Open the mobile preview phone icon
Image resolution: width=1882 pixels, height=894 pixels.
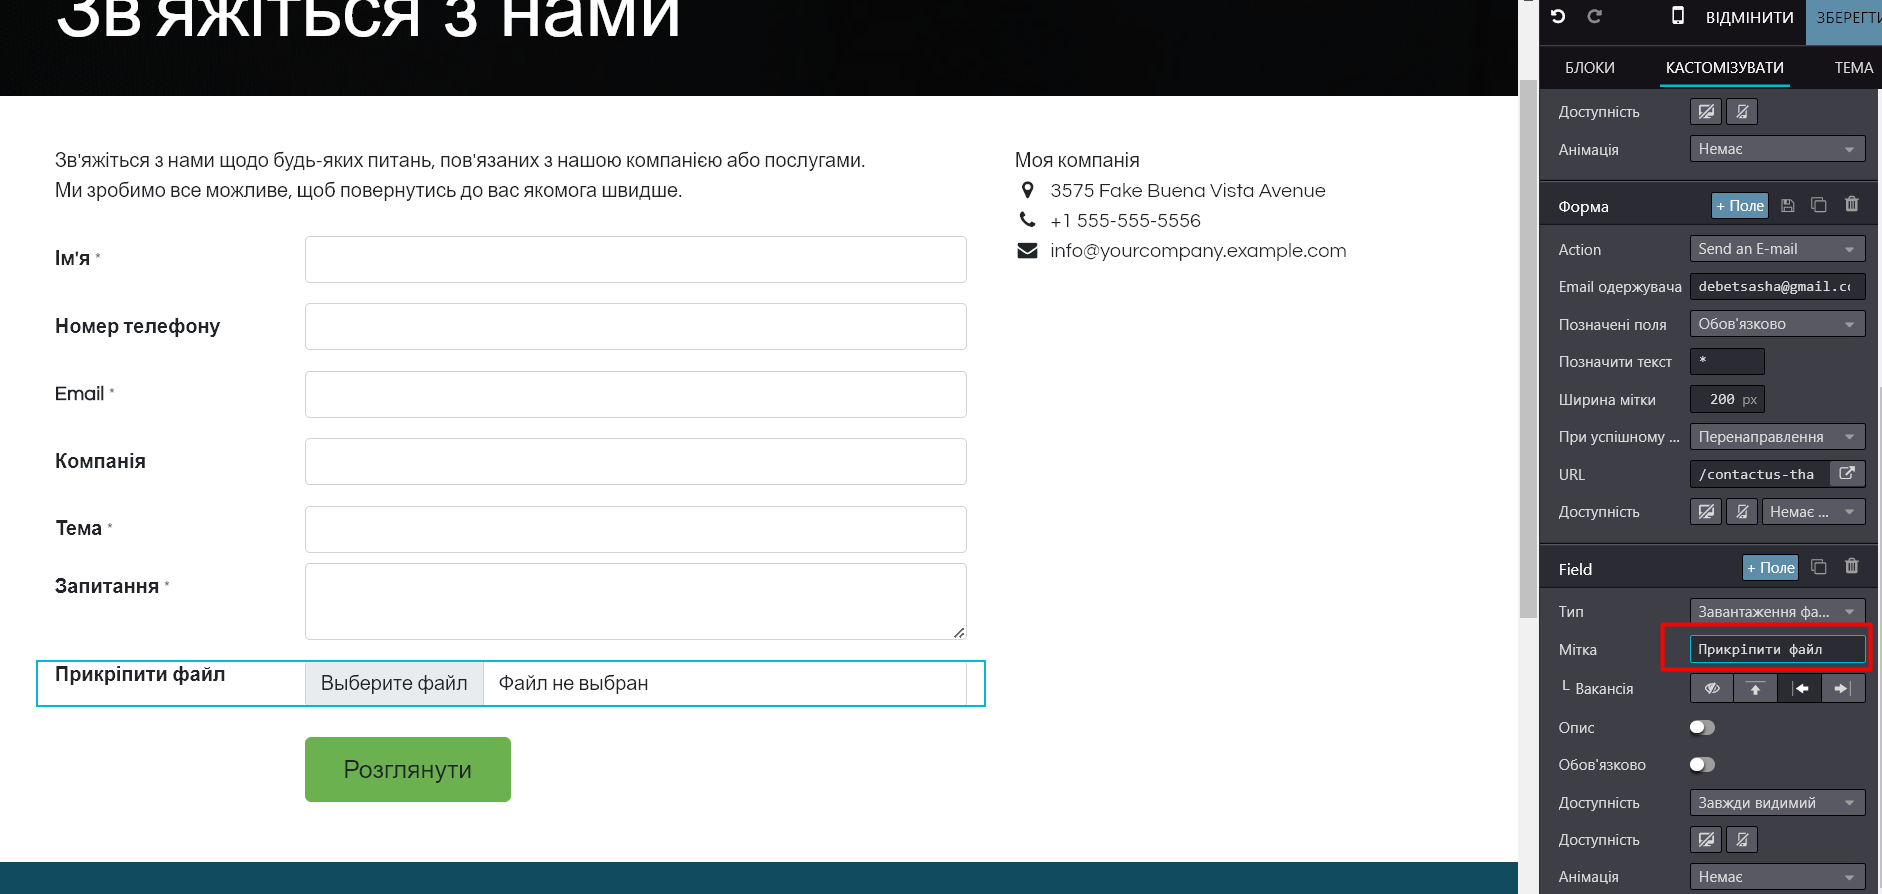click(x=1678, y=16)
